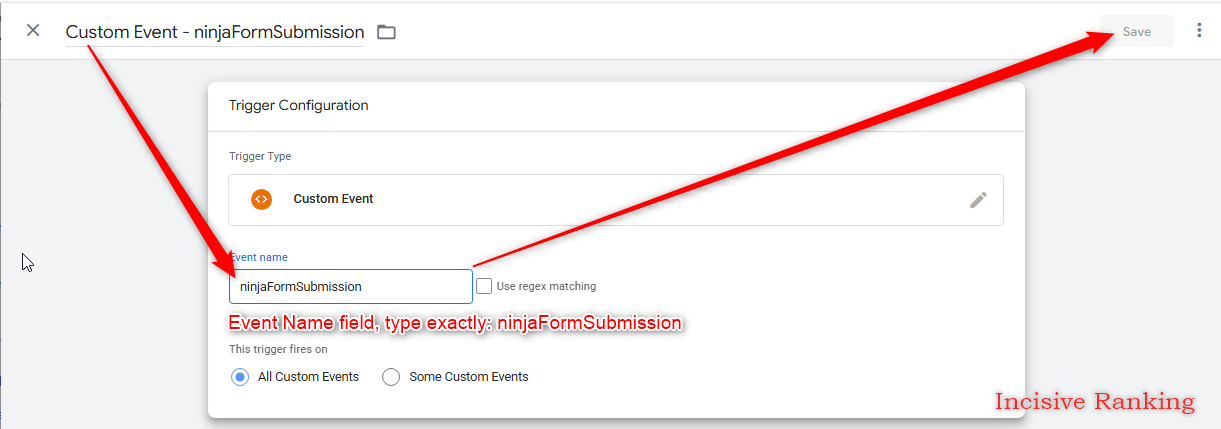This screenshot has width=1221, height=429.
Task: Edit the trigger type with the pencil icon
Action: tap(978, 200)
